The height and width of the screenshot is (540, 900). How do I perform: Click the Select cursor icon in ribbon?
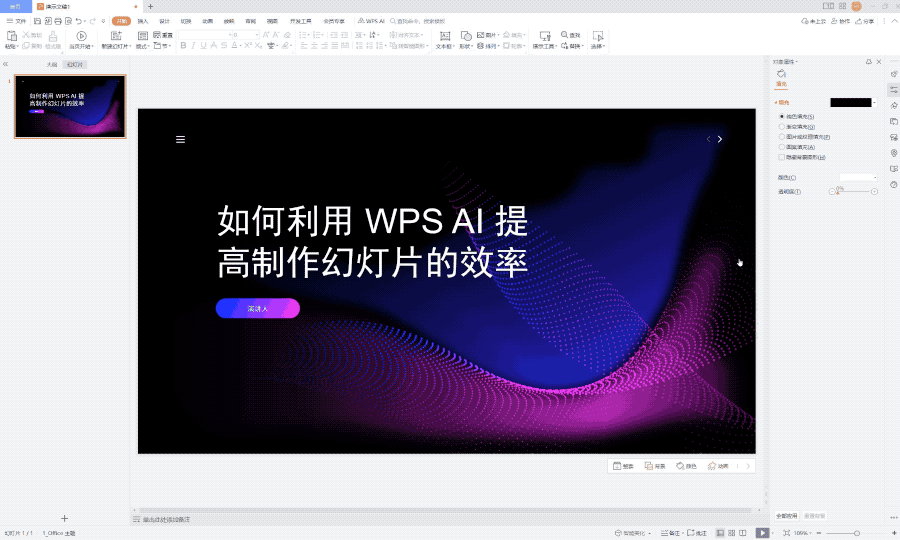pos(598,36)
